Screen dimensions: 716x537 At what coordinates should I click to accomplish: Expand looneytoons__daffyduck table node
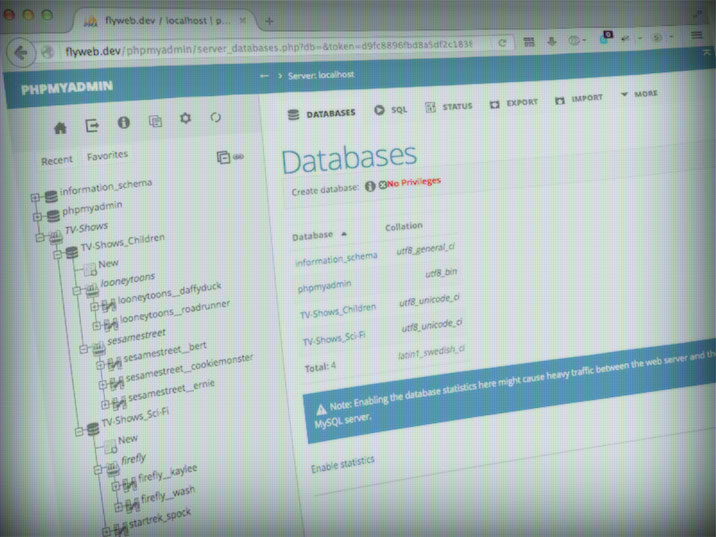tap(94, 306)
